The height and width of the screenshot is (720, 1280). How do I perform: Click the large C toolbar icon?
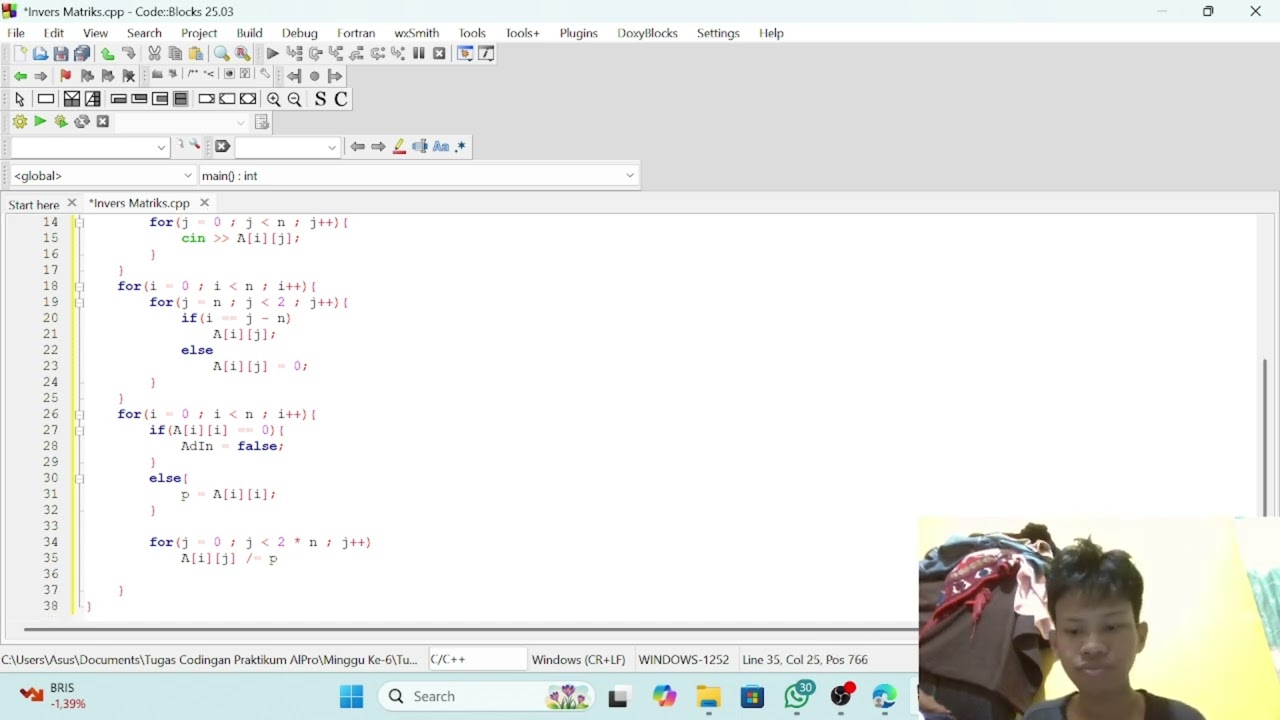(x=341, y=99)
